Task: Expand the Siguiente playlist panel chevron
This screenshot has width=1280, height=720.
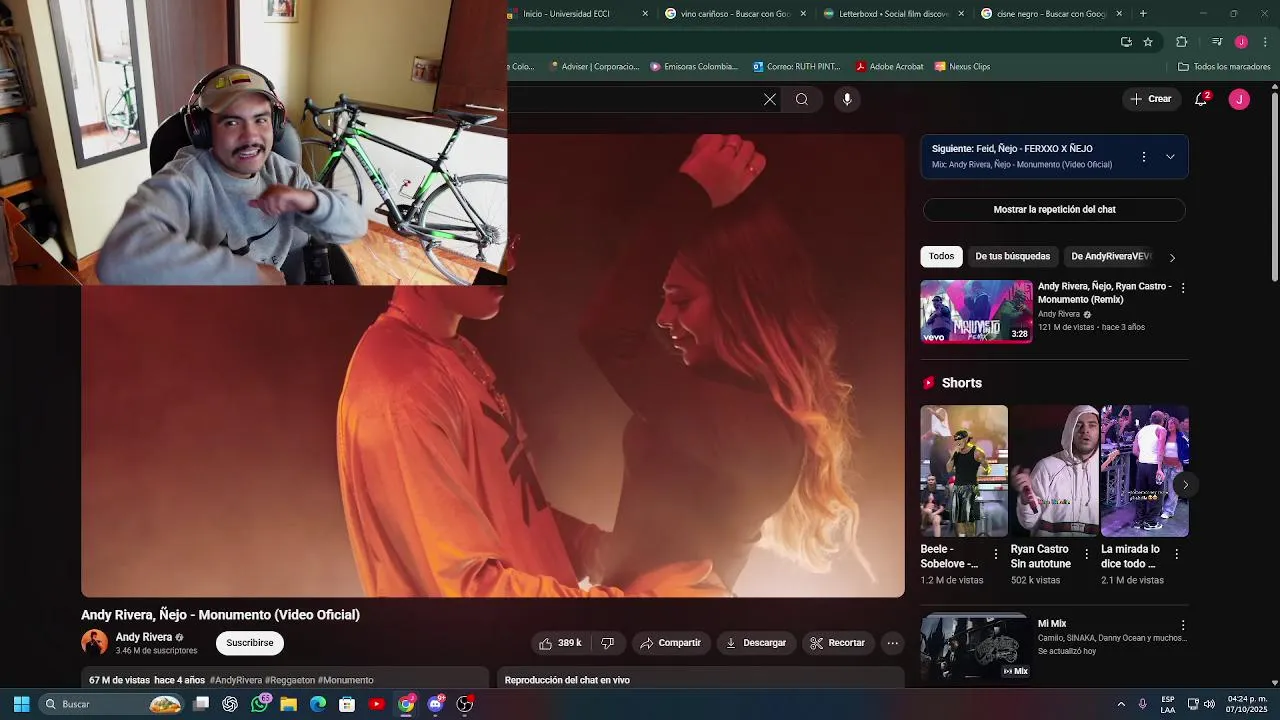Action: (1170, 157)
